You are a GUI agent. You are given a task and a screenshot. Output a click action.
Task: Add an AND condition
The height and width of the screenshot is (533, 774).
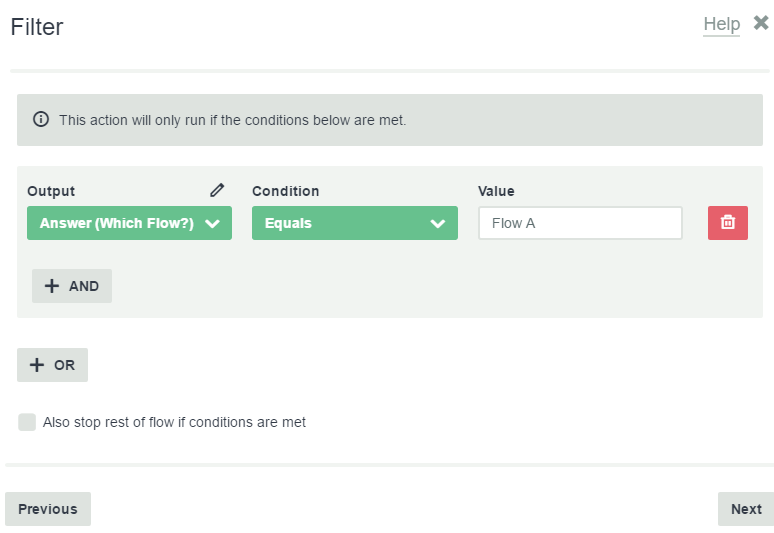pyautogui.click(x=72, y=286)
